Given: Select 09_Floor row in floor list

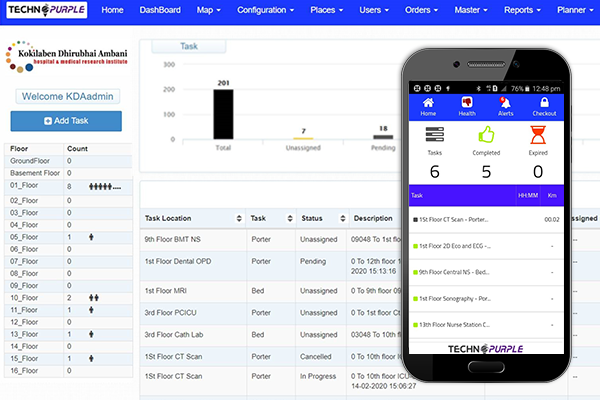Looking at the screenshot, I should tap(68, 286).
